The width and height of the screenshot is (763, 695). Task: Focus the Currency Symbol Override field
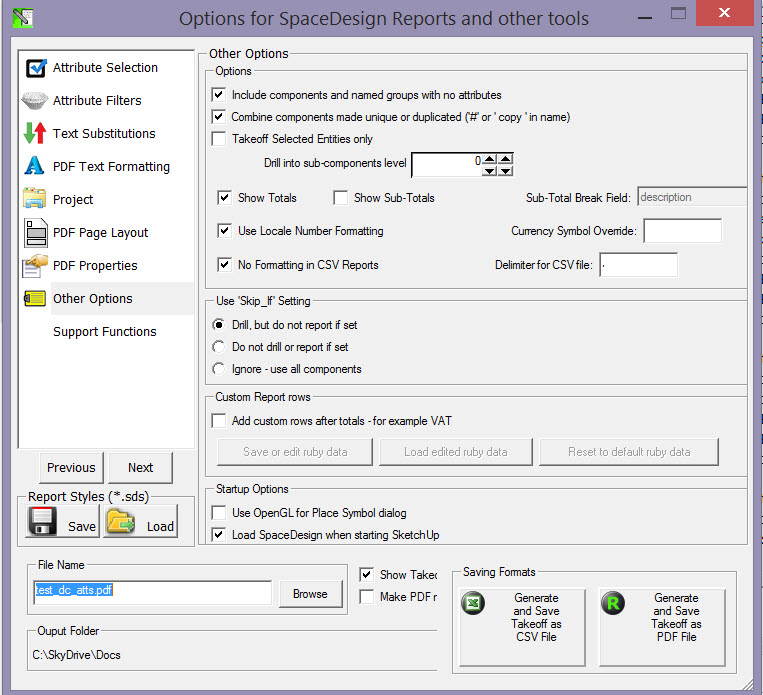[683, 230]
